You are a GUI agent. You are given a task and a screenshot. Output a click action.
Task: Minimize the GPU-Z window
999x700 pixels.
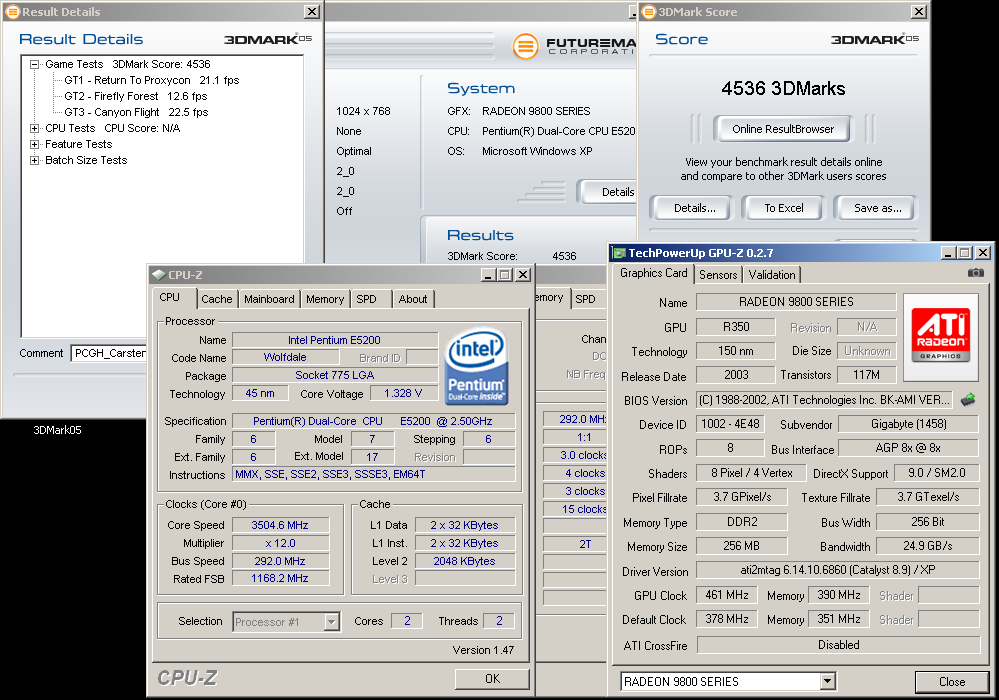(949, 253)
